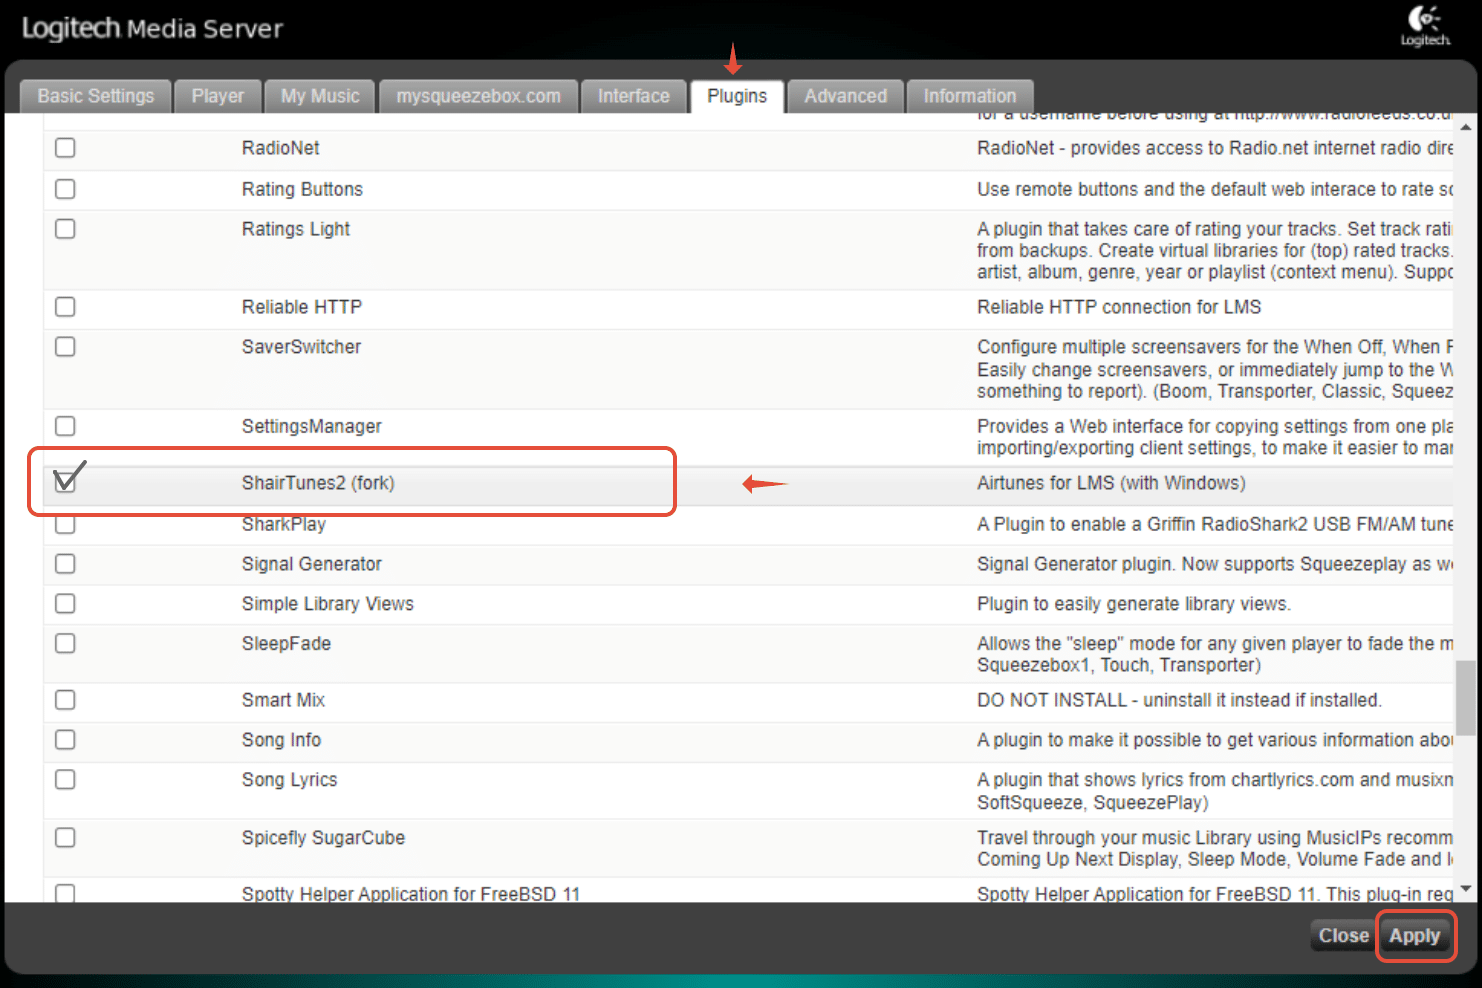1482x988 pixels.
Task: Go to the mysqueezebox.com tab
Action: tap(479, 96)
